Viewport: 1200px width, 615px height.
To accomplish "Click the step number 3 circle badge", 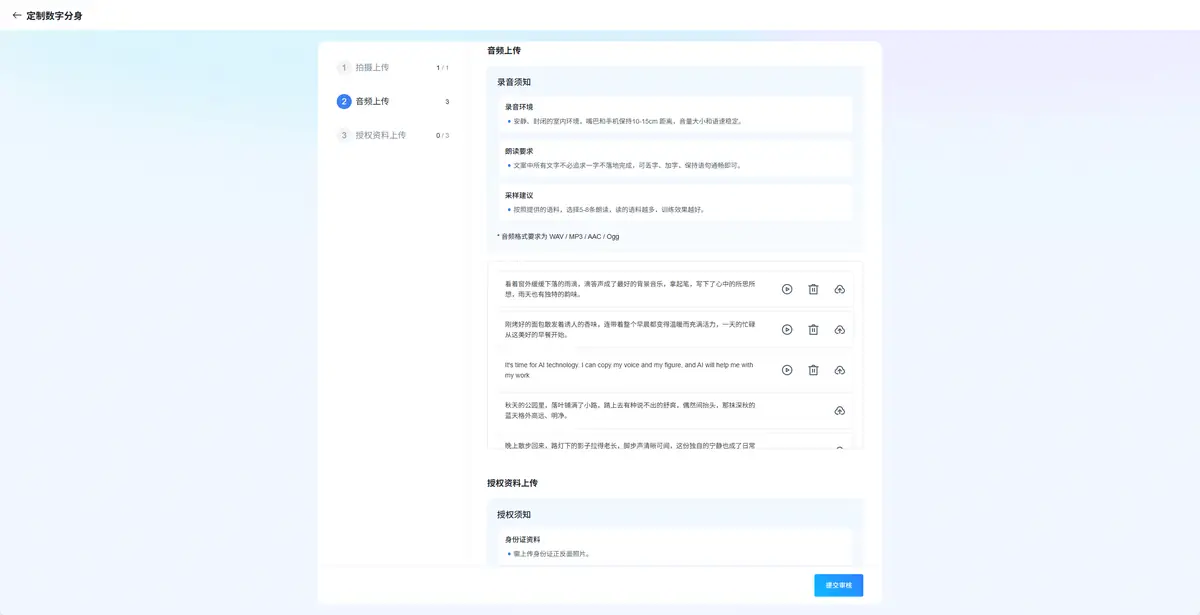I will pyautogui.click(x=344, y=135).
